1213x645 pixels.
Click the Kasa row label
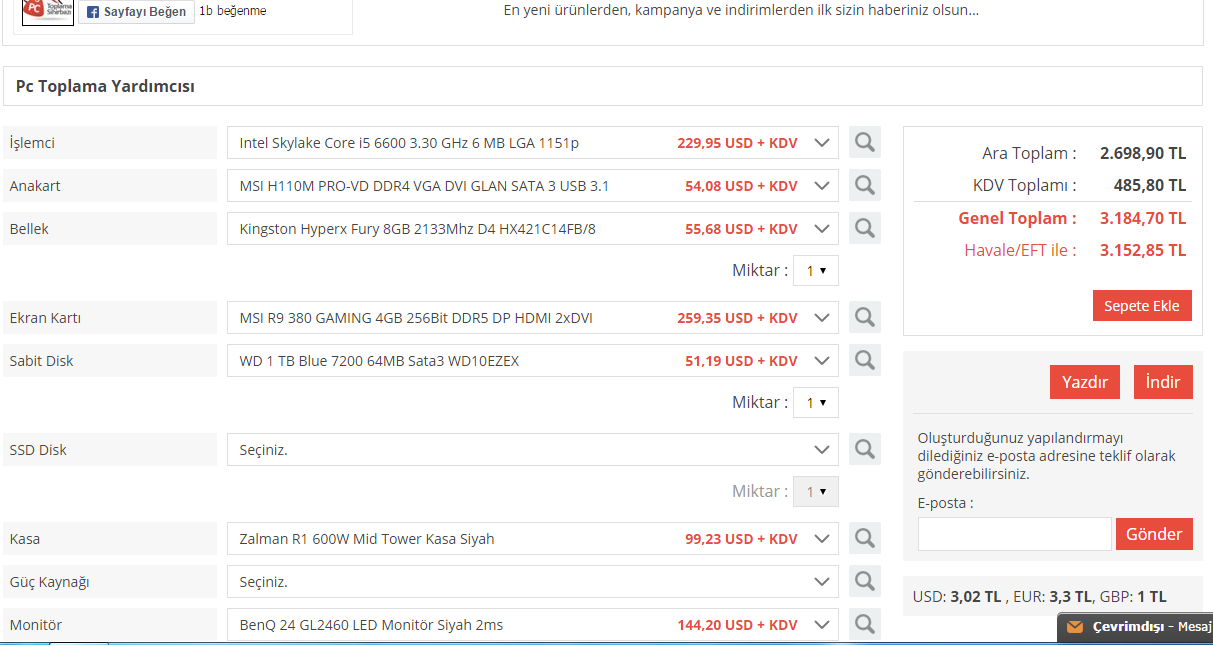coord(25,539)
